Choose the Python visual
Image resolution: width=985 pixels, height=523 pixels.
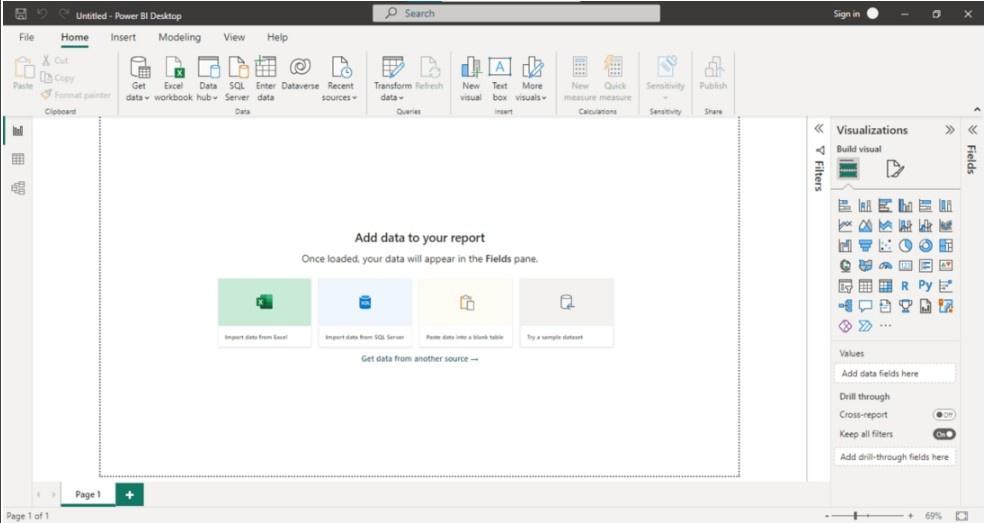click(925, 286)
